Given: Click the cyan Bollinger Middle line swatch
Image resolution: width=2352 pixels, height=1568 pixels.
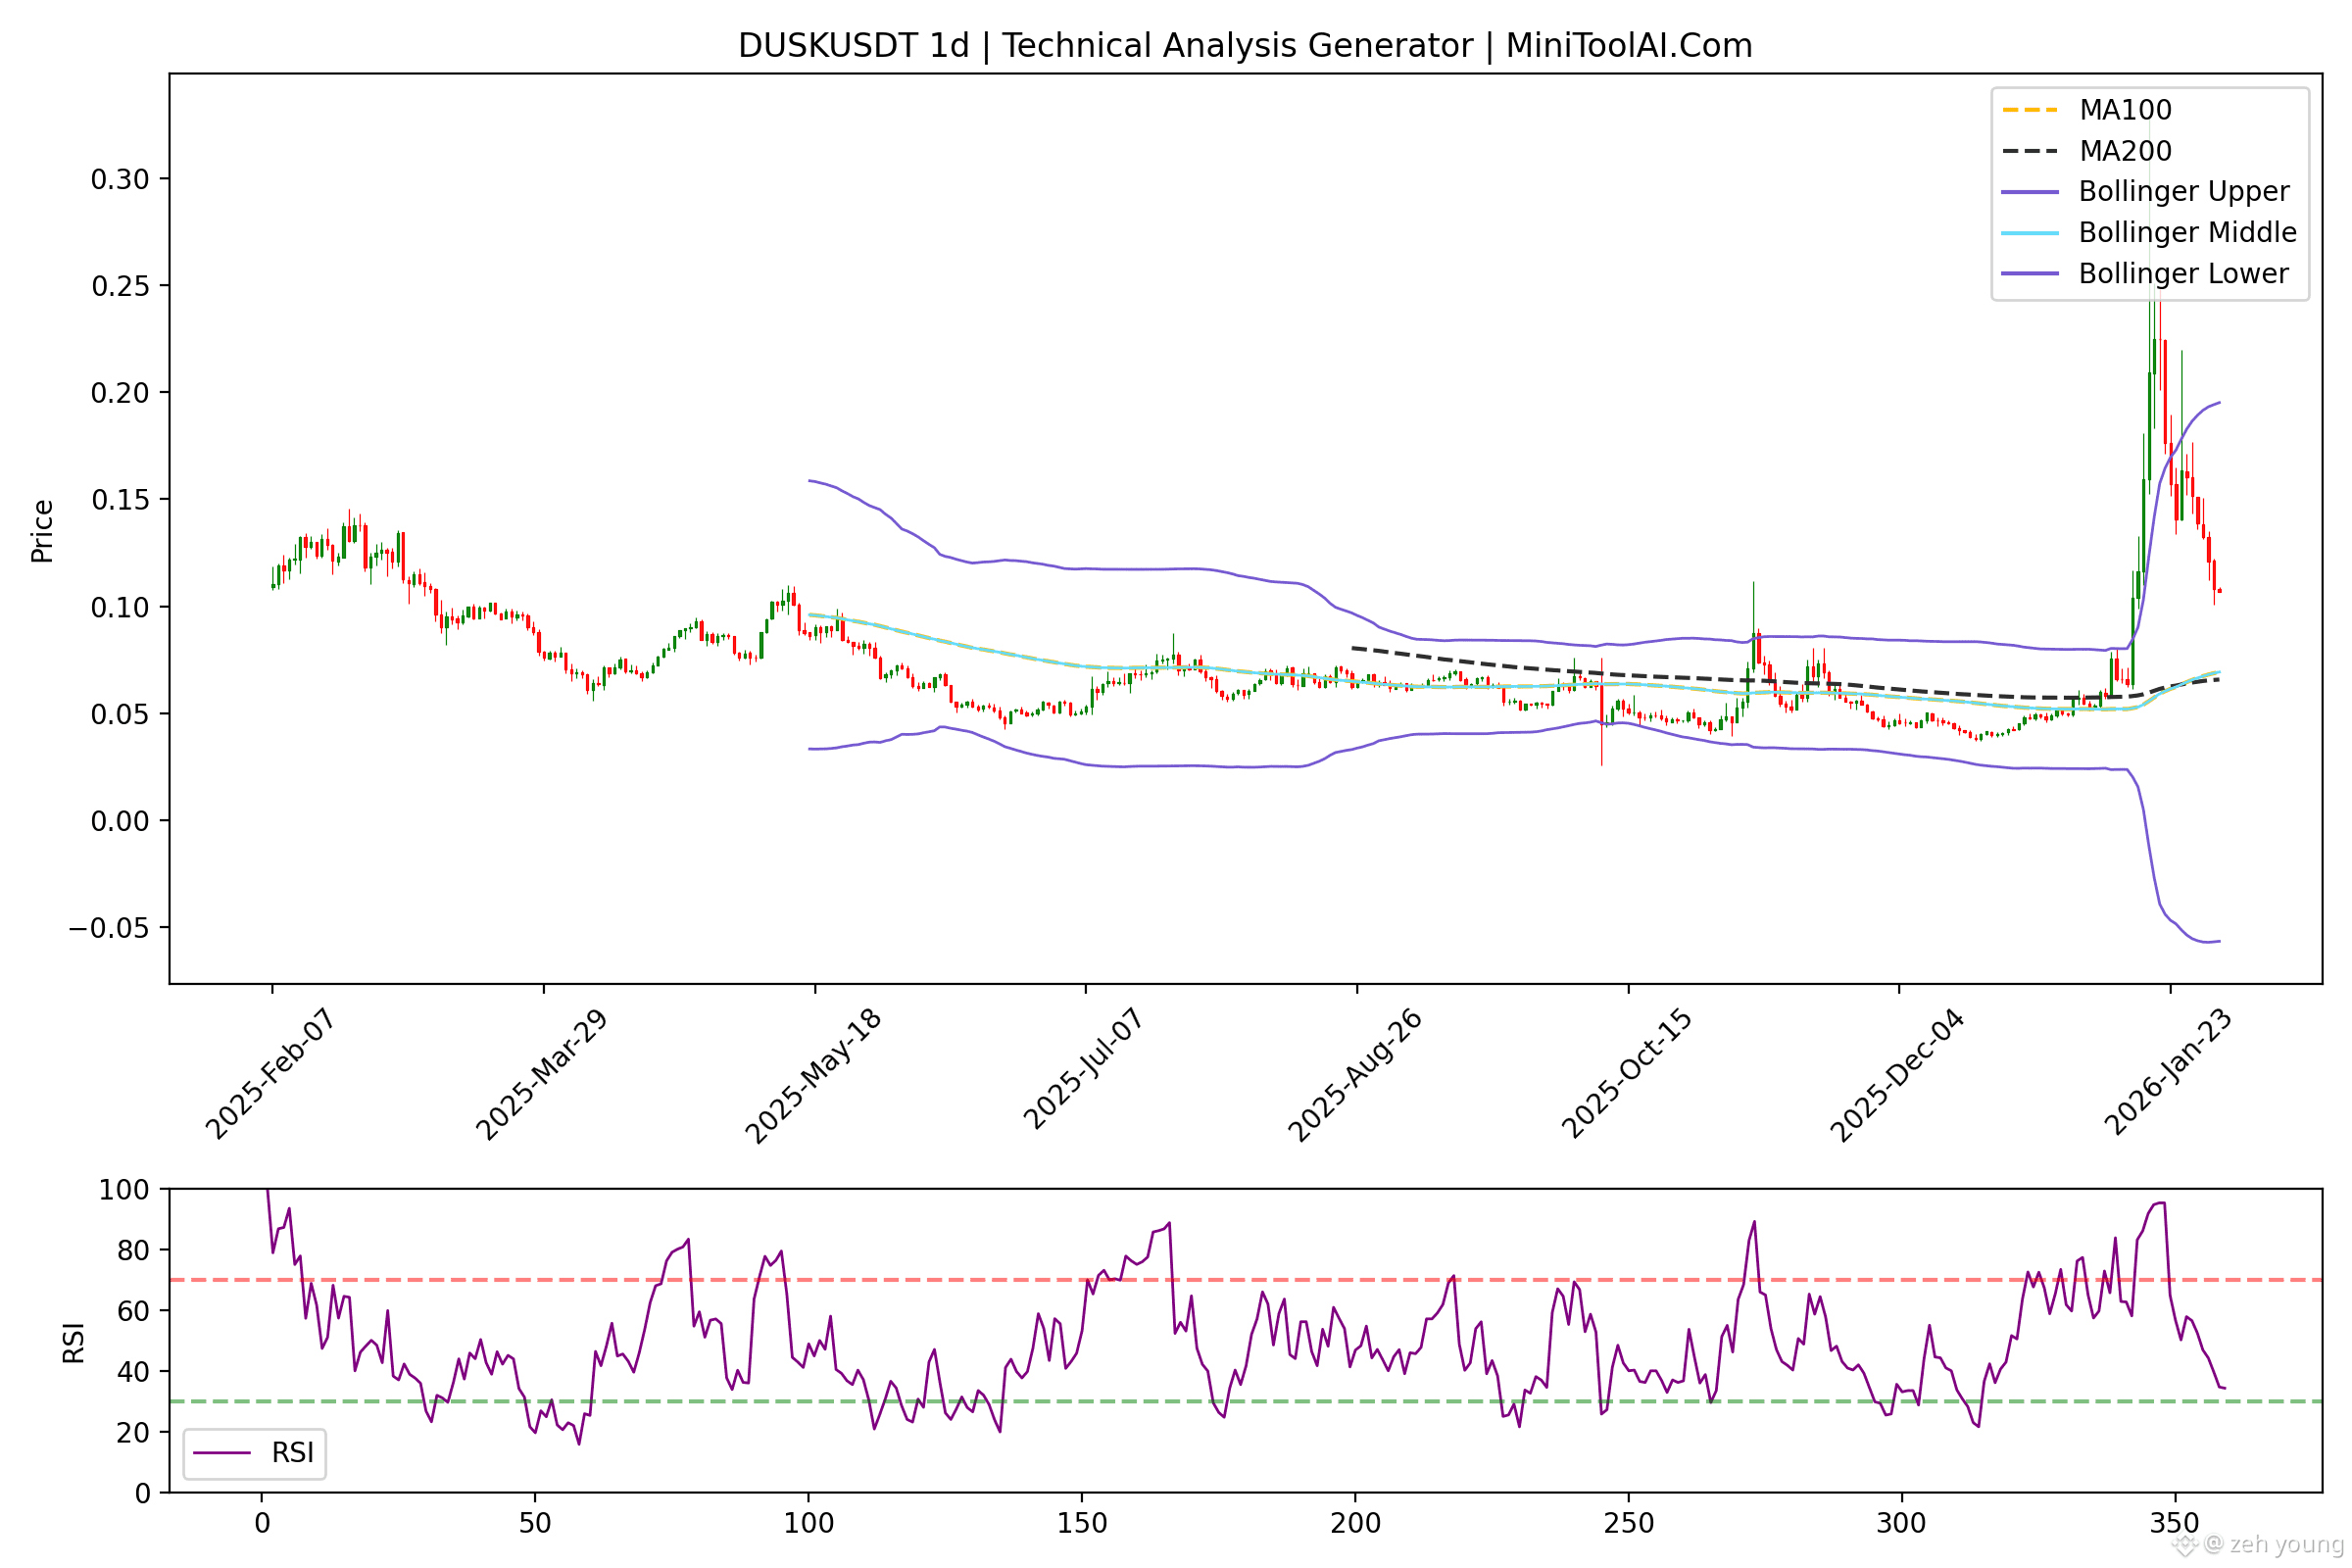Looking at the screenshot, I should pos(2030,233).
